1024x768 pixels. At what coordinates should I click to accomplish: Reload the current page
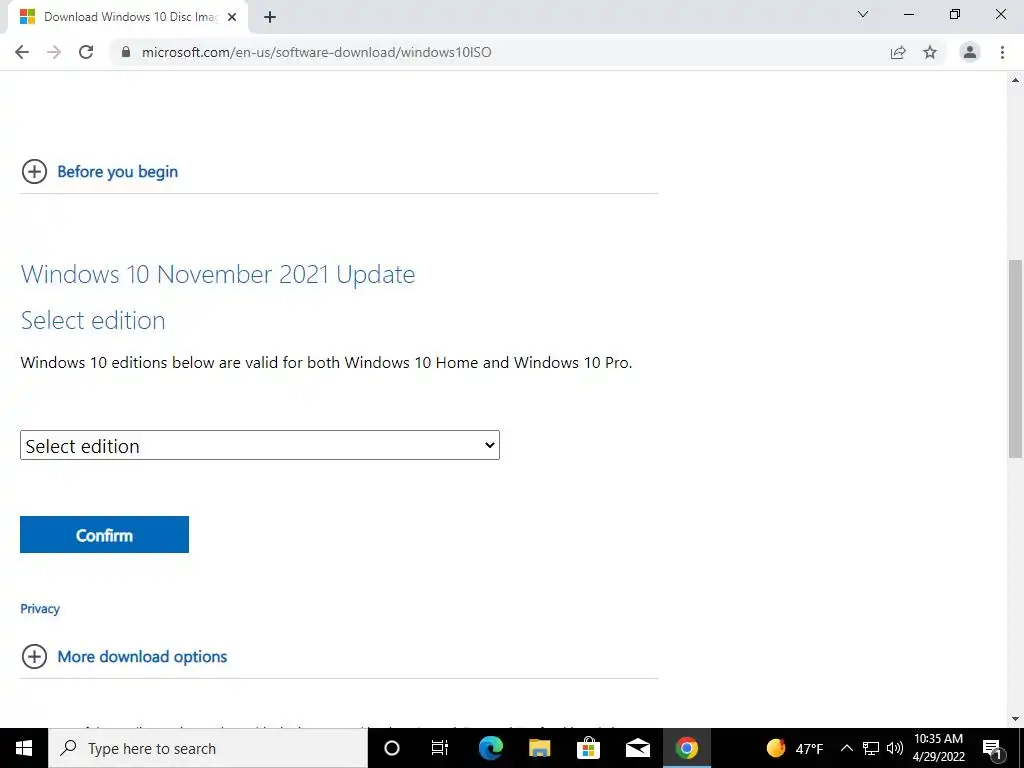tap(86, 52)
